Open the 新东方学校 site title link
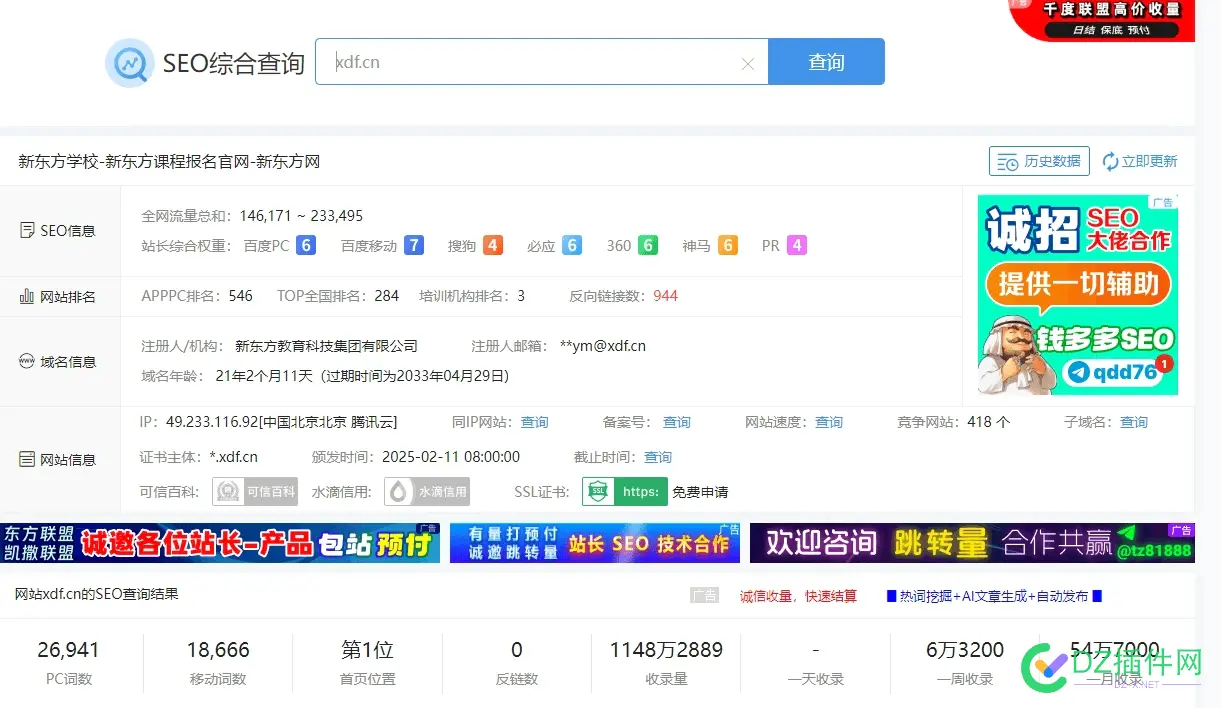1221x708 pixels. pyautogui.click(x=168, y=160)
